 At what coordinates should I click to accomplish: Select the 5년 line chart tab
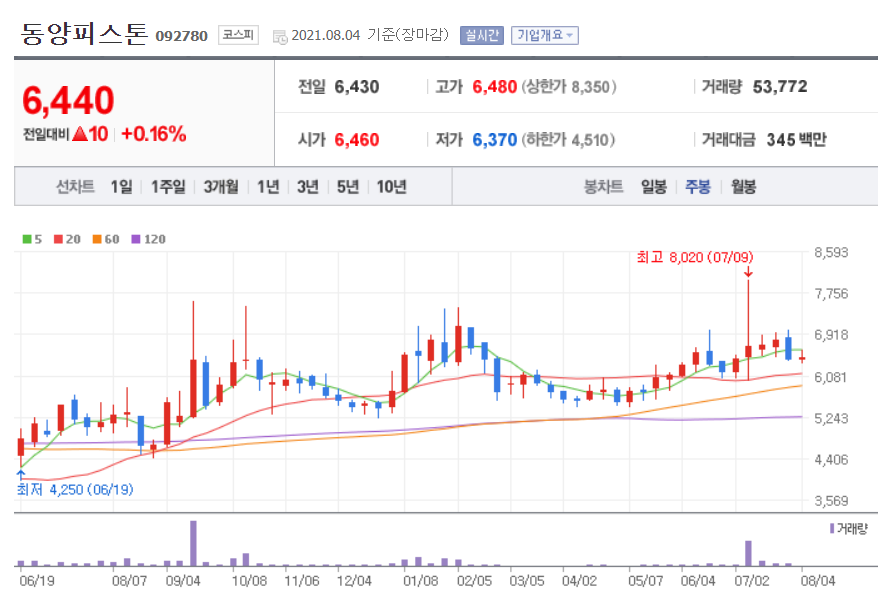point(347,187)
